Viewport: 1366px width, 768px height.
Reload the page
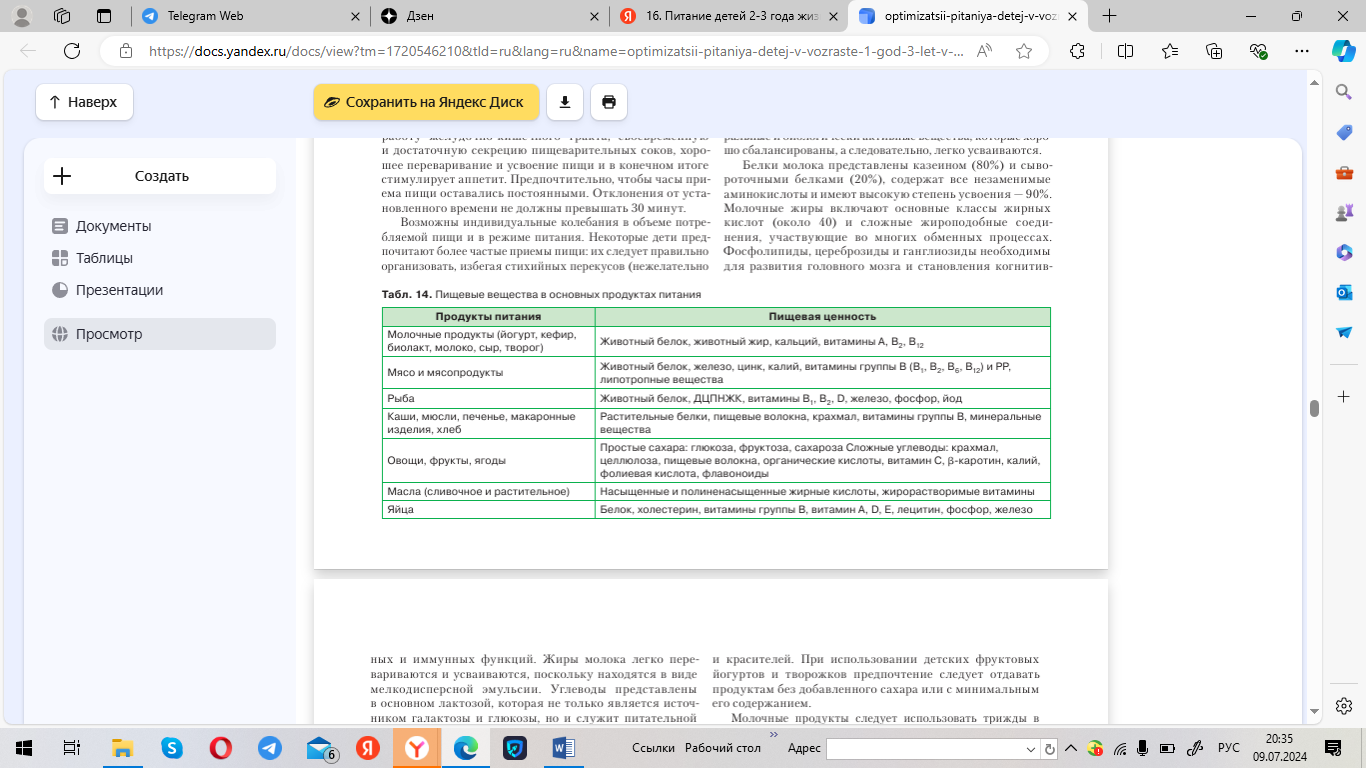[72, 51]
